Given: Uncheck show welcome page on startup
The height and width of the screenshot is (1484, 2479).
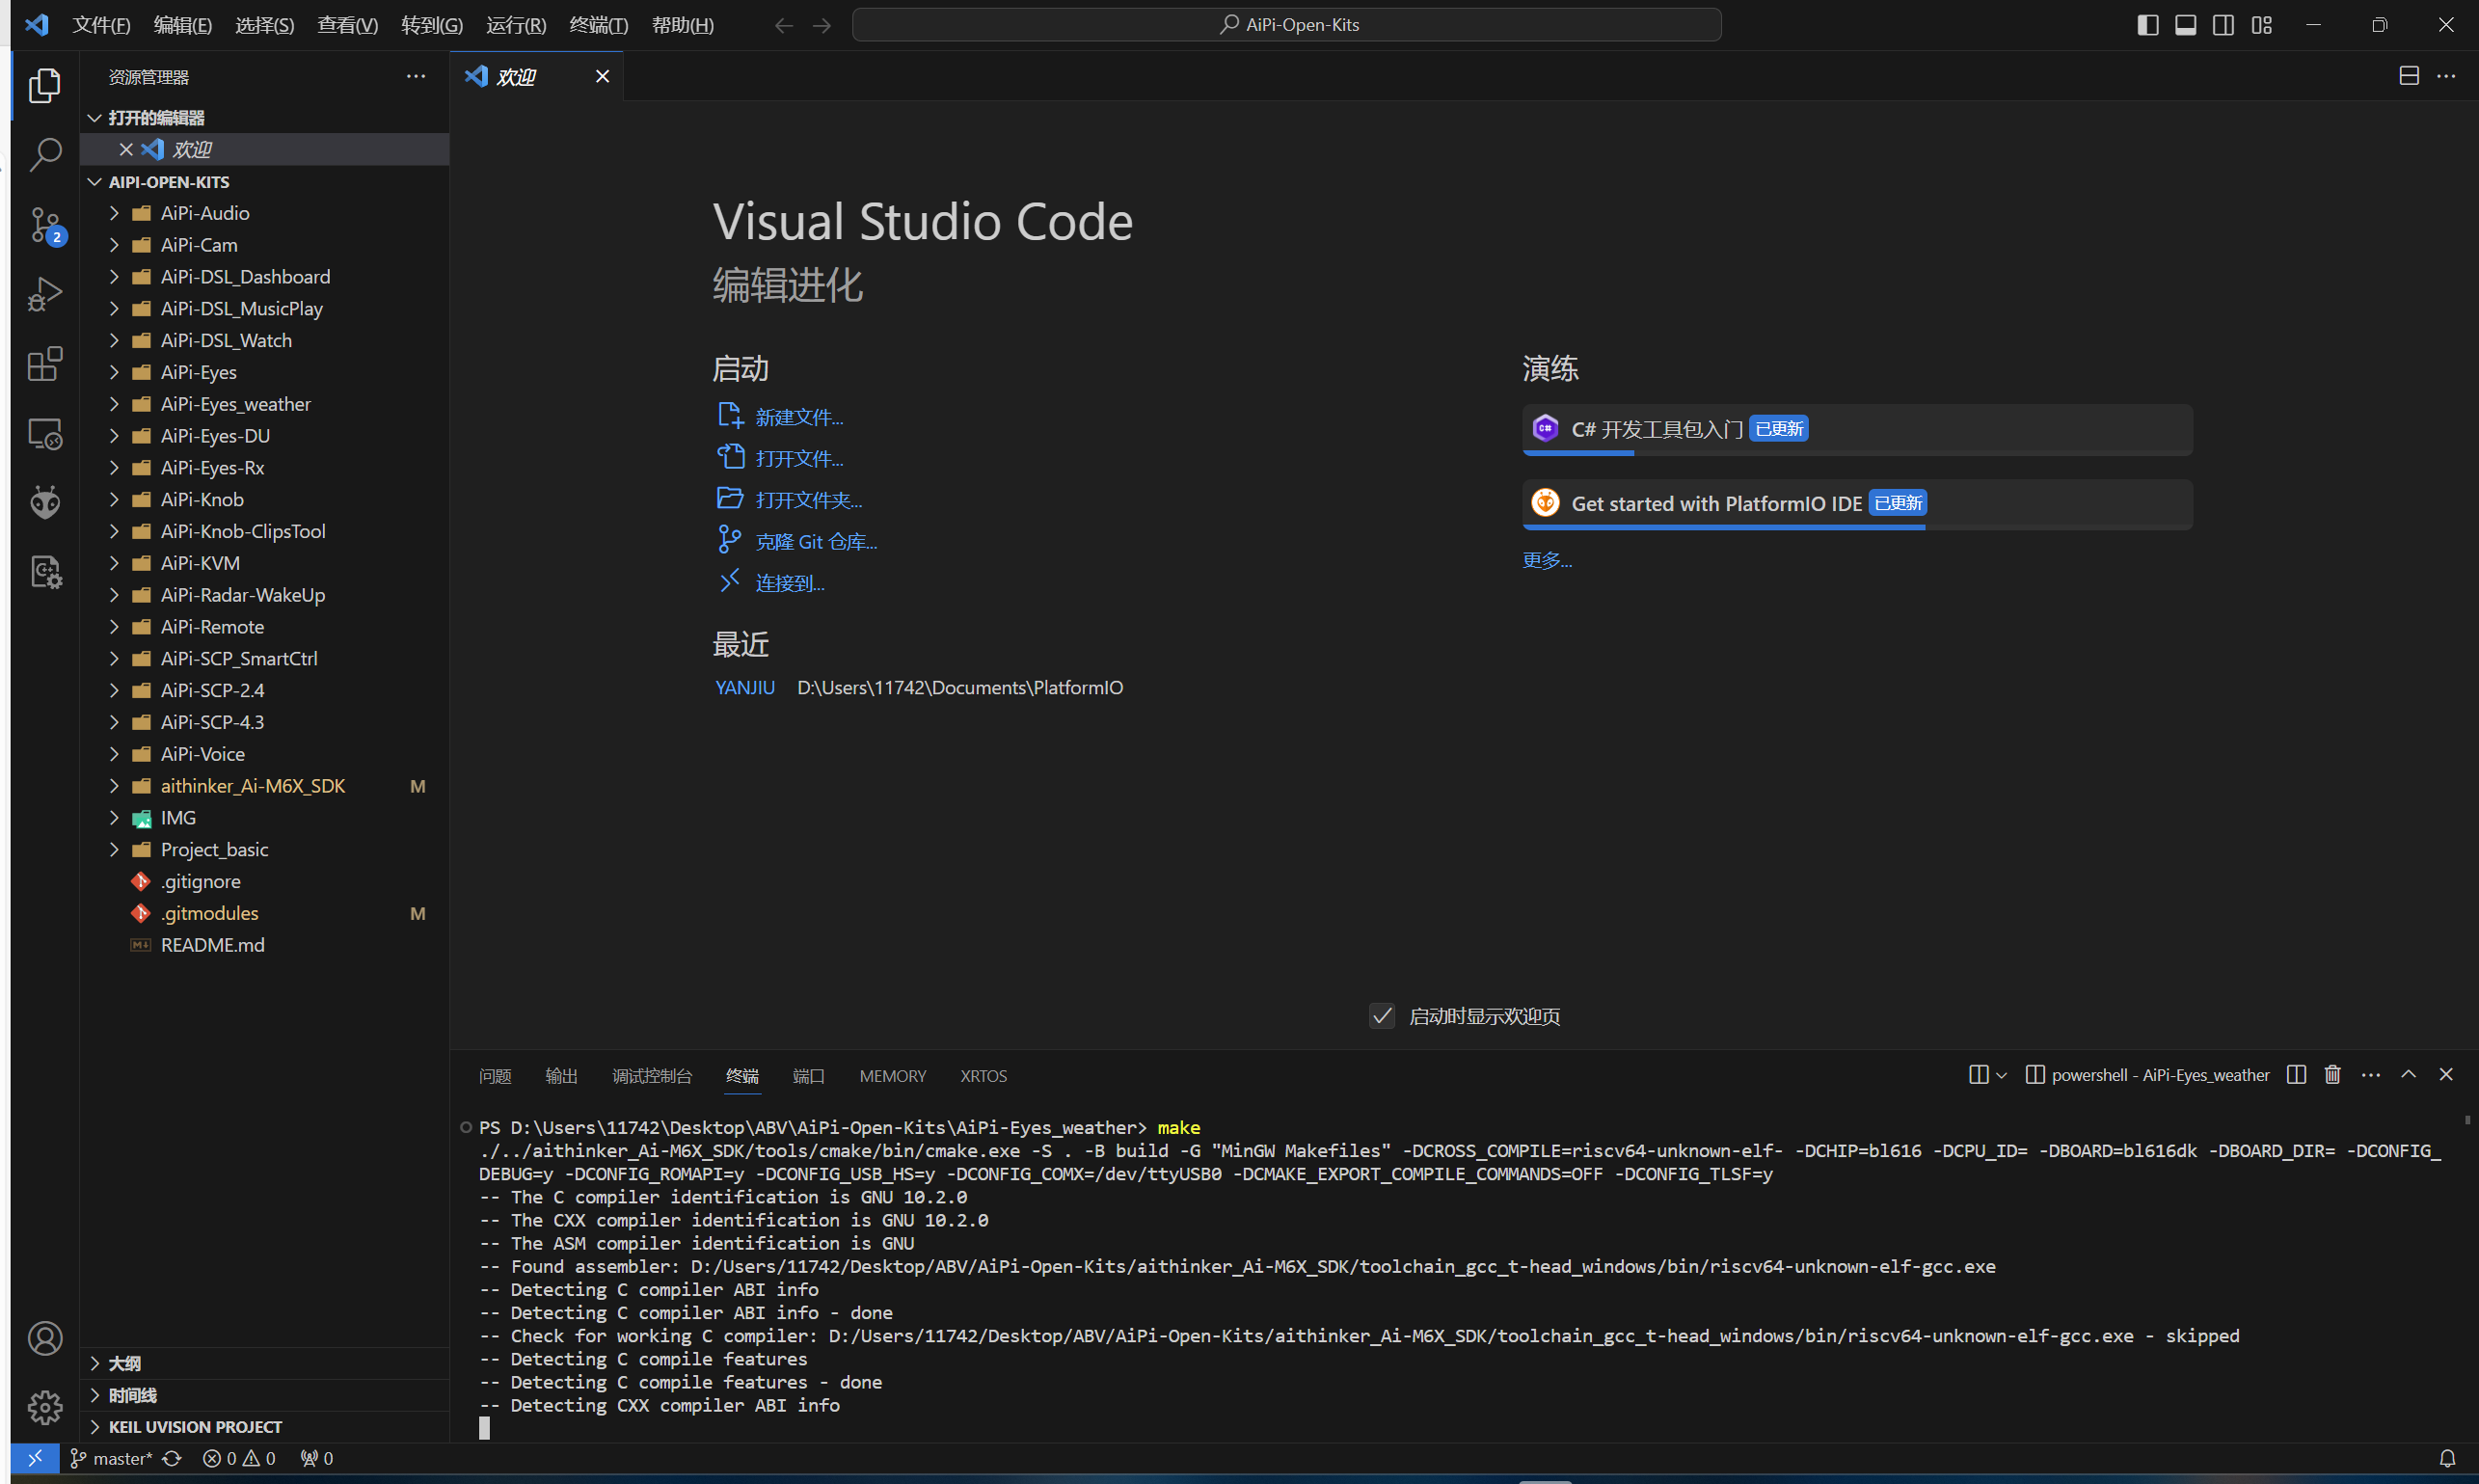Looking at the screenshot, I should tap(1382, 1016).
